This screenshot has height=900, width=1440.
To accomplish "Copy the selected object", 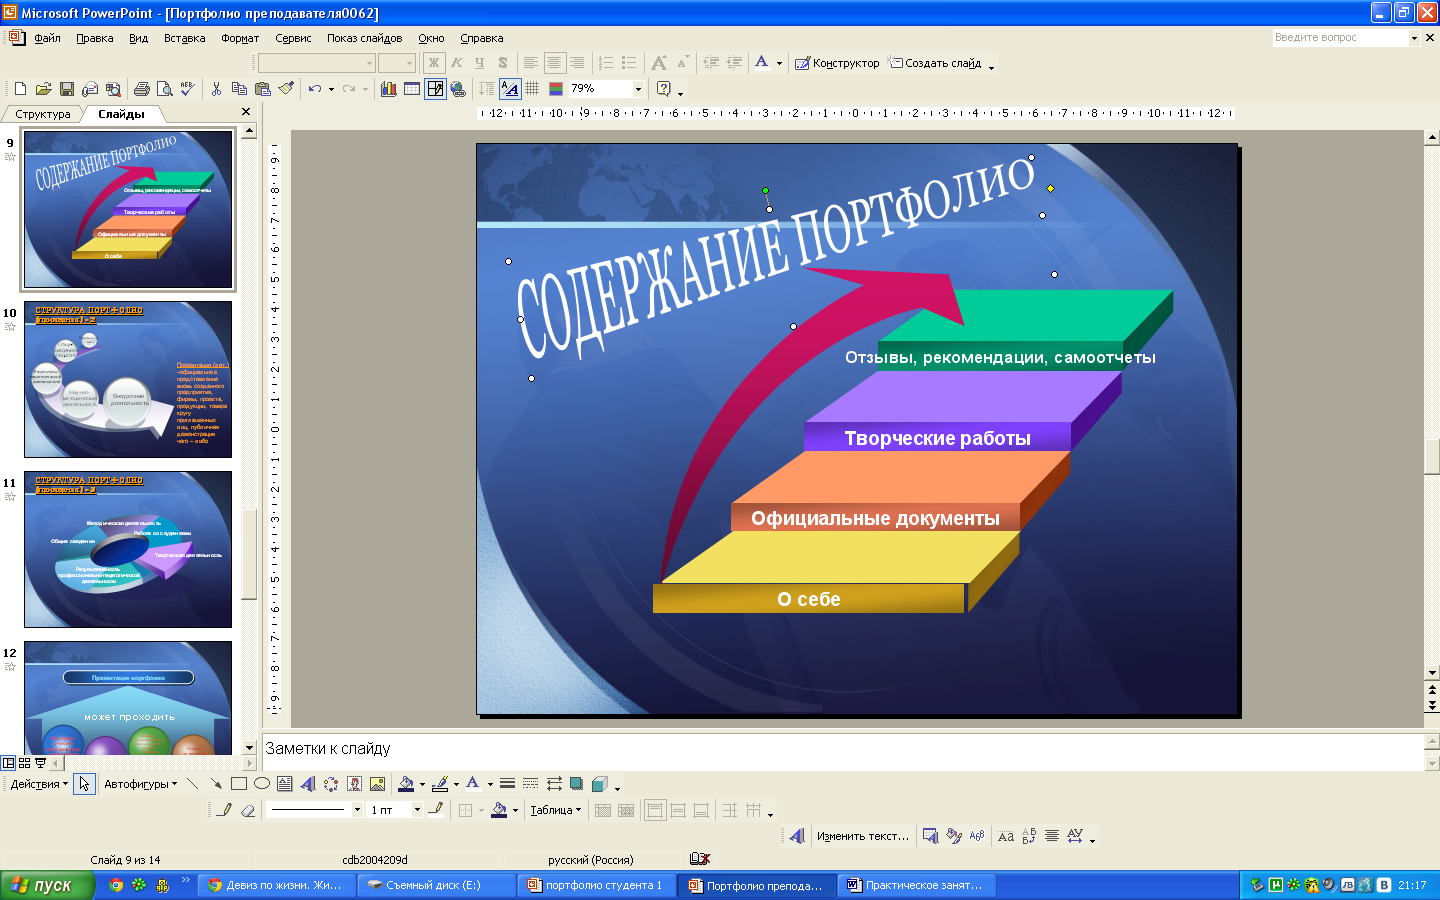I will click(239, 89).
